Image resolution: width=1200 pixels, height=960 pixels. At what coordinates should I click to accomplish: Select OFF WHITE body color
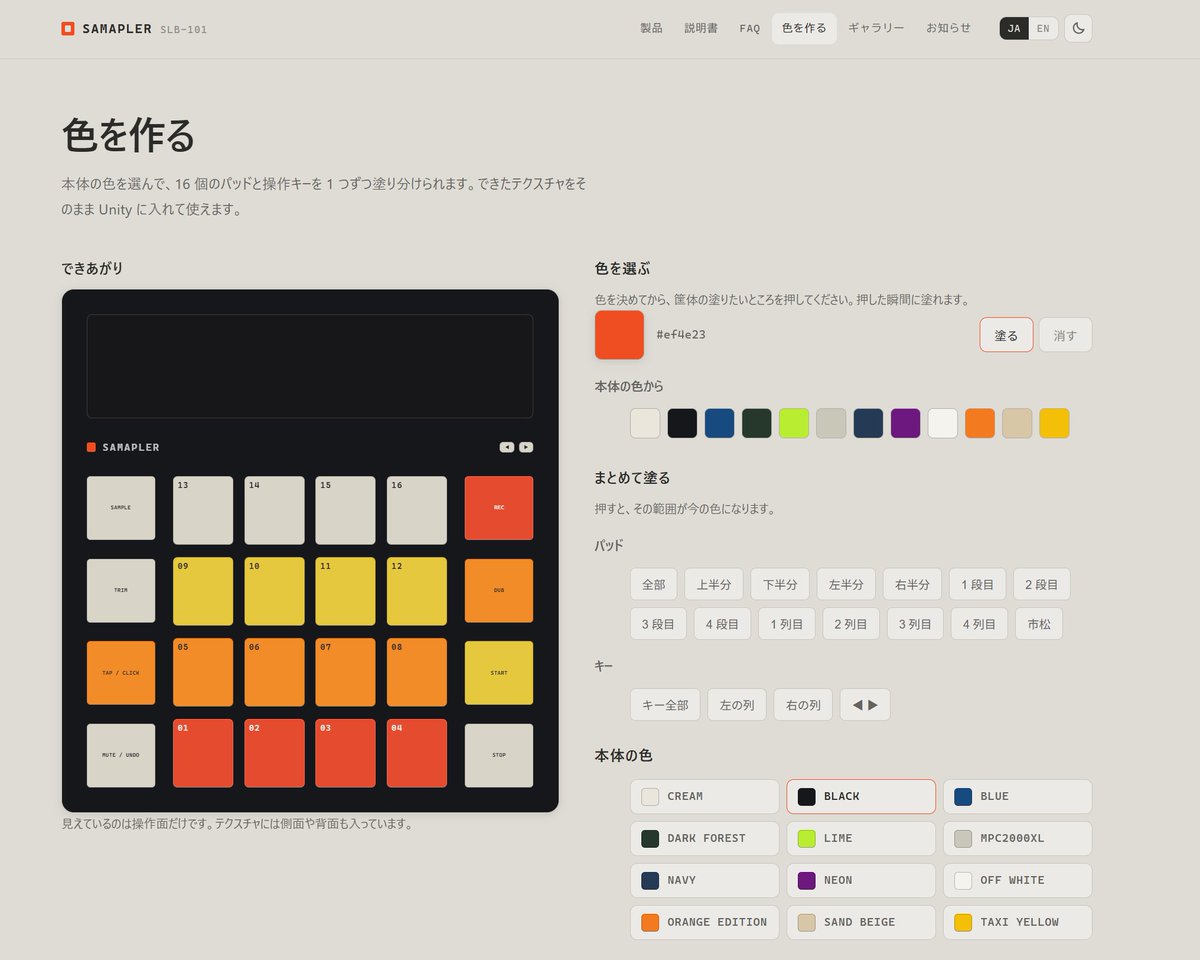[x=1018, y=880]
